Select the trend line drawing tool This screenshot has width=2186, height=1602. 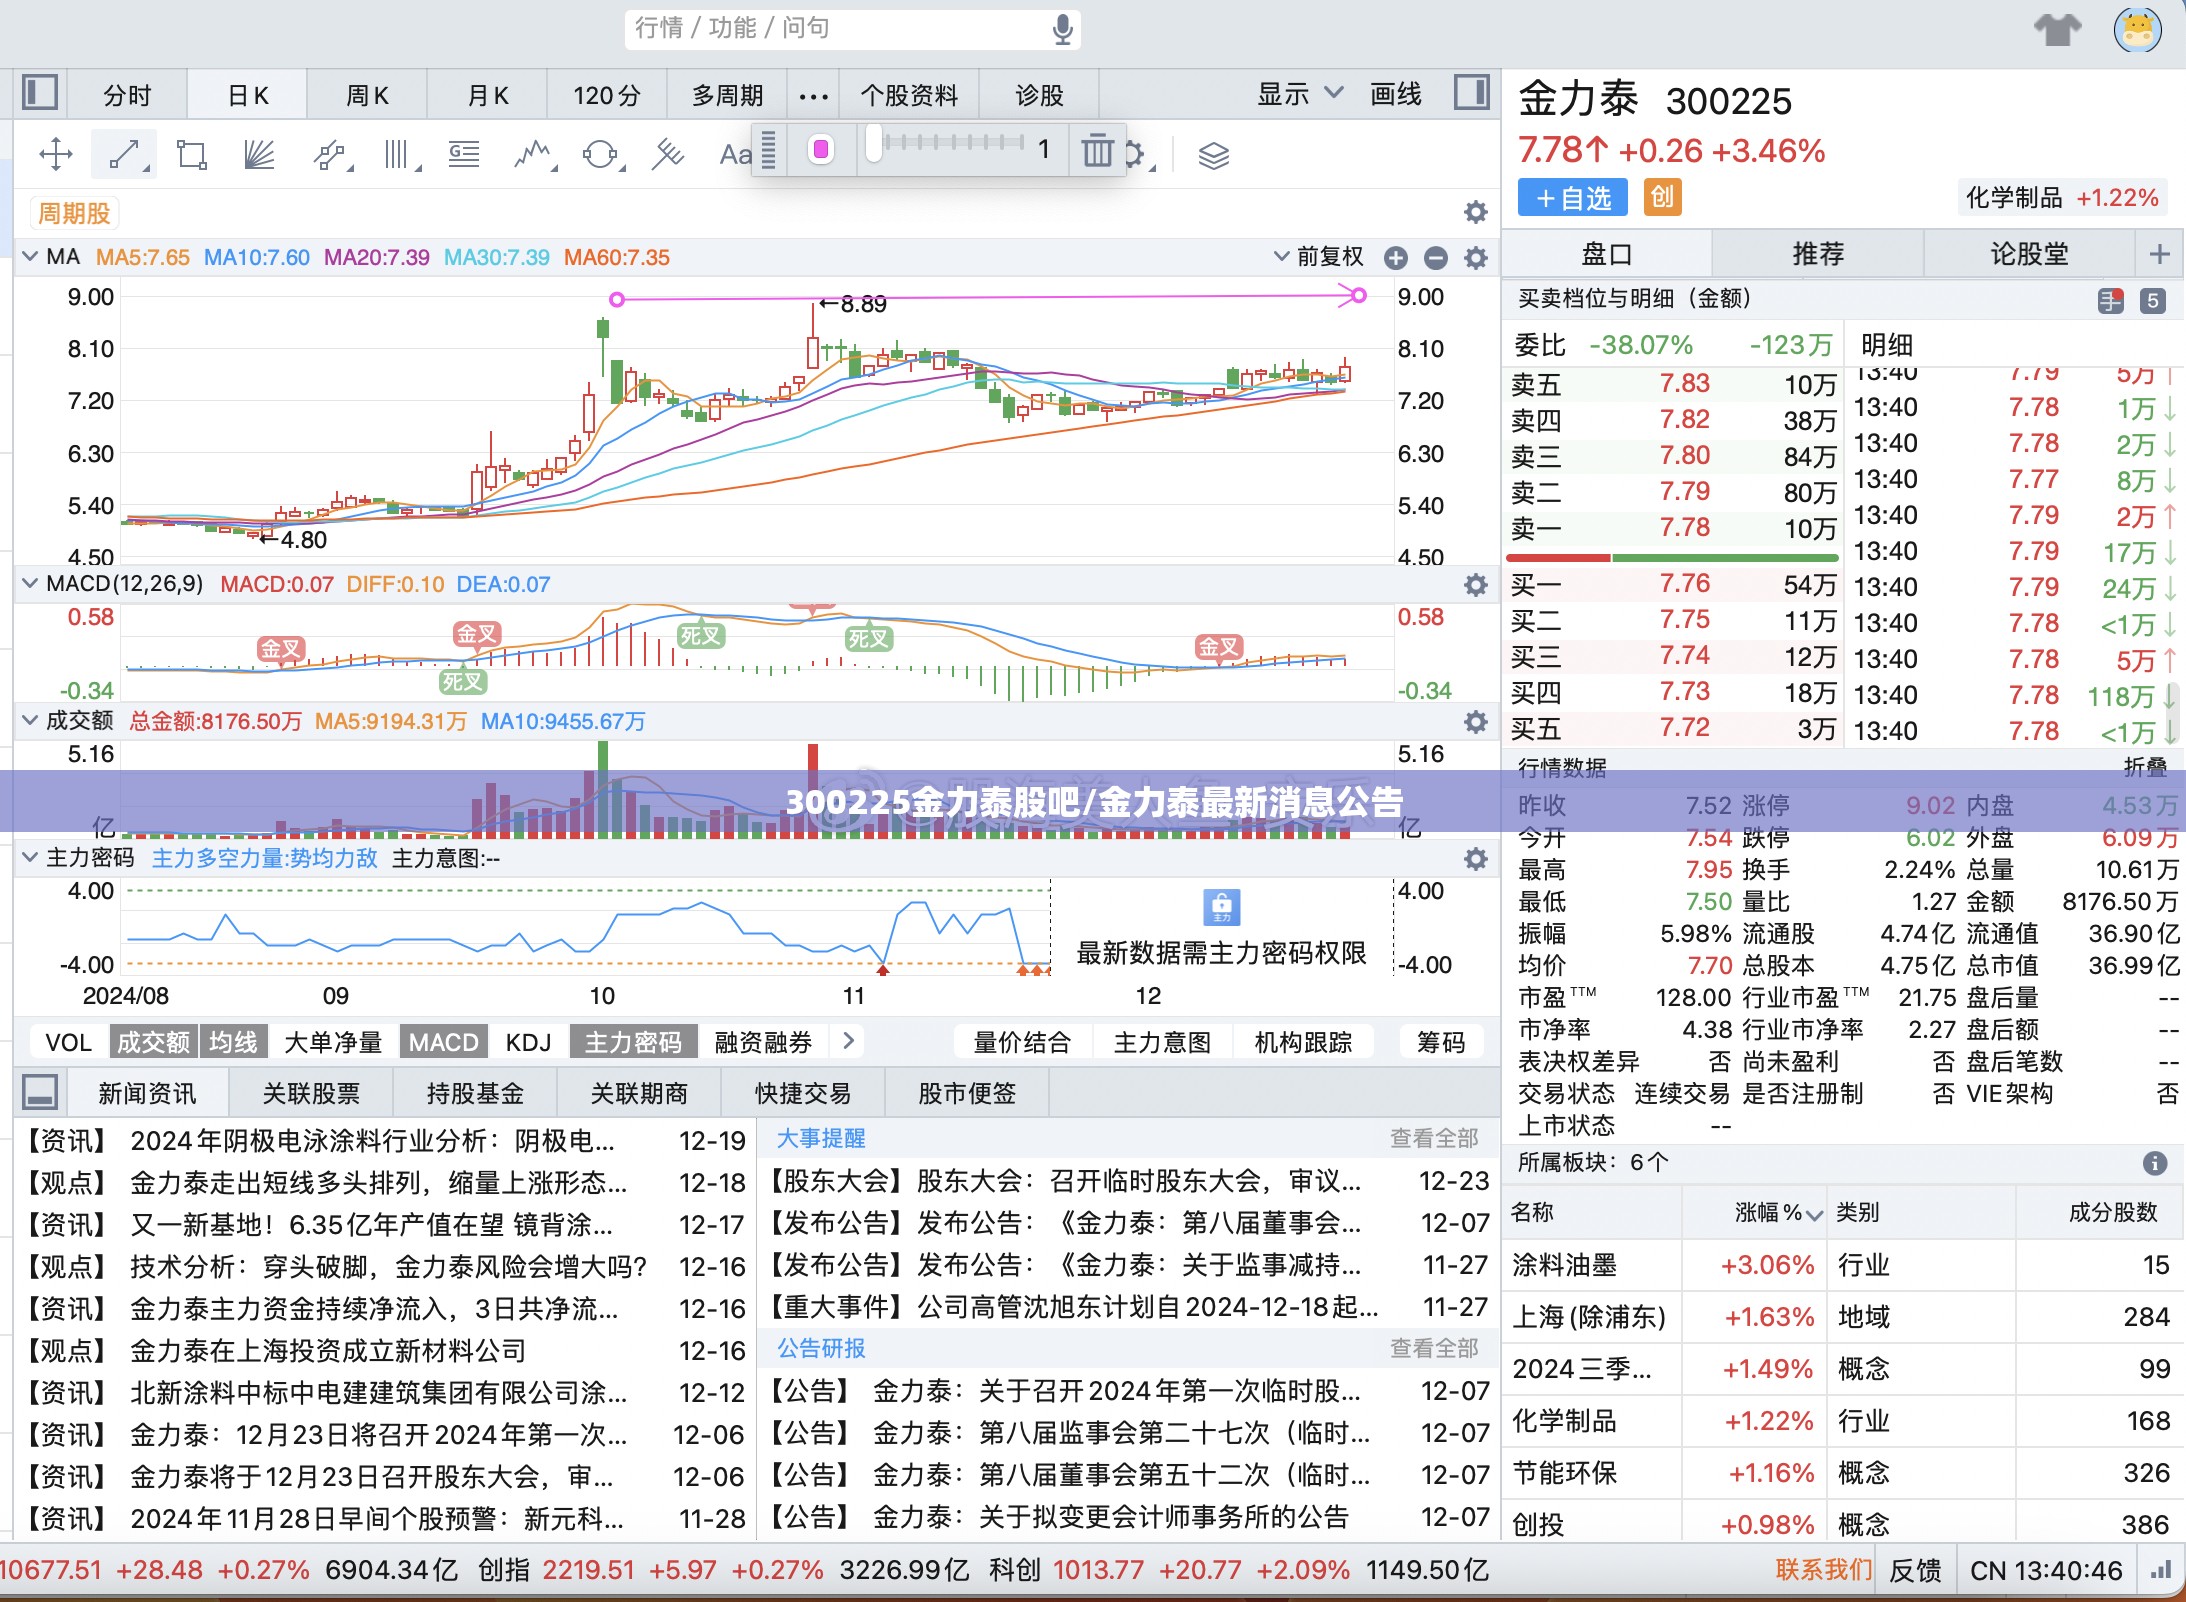[x=124, y=154]
